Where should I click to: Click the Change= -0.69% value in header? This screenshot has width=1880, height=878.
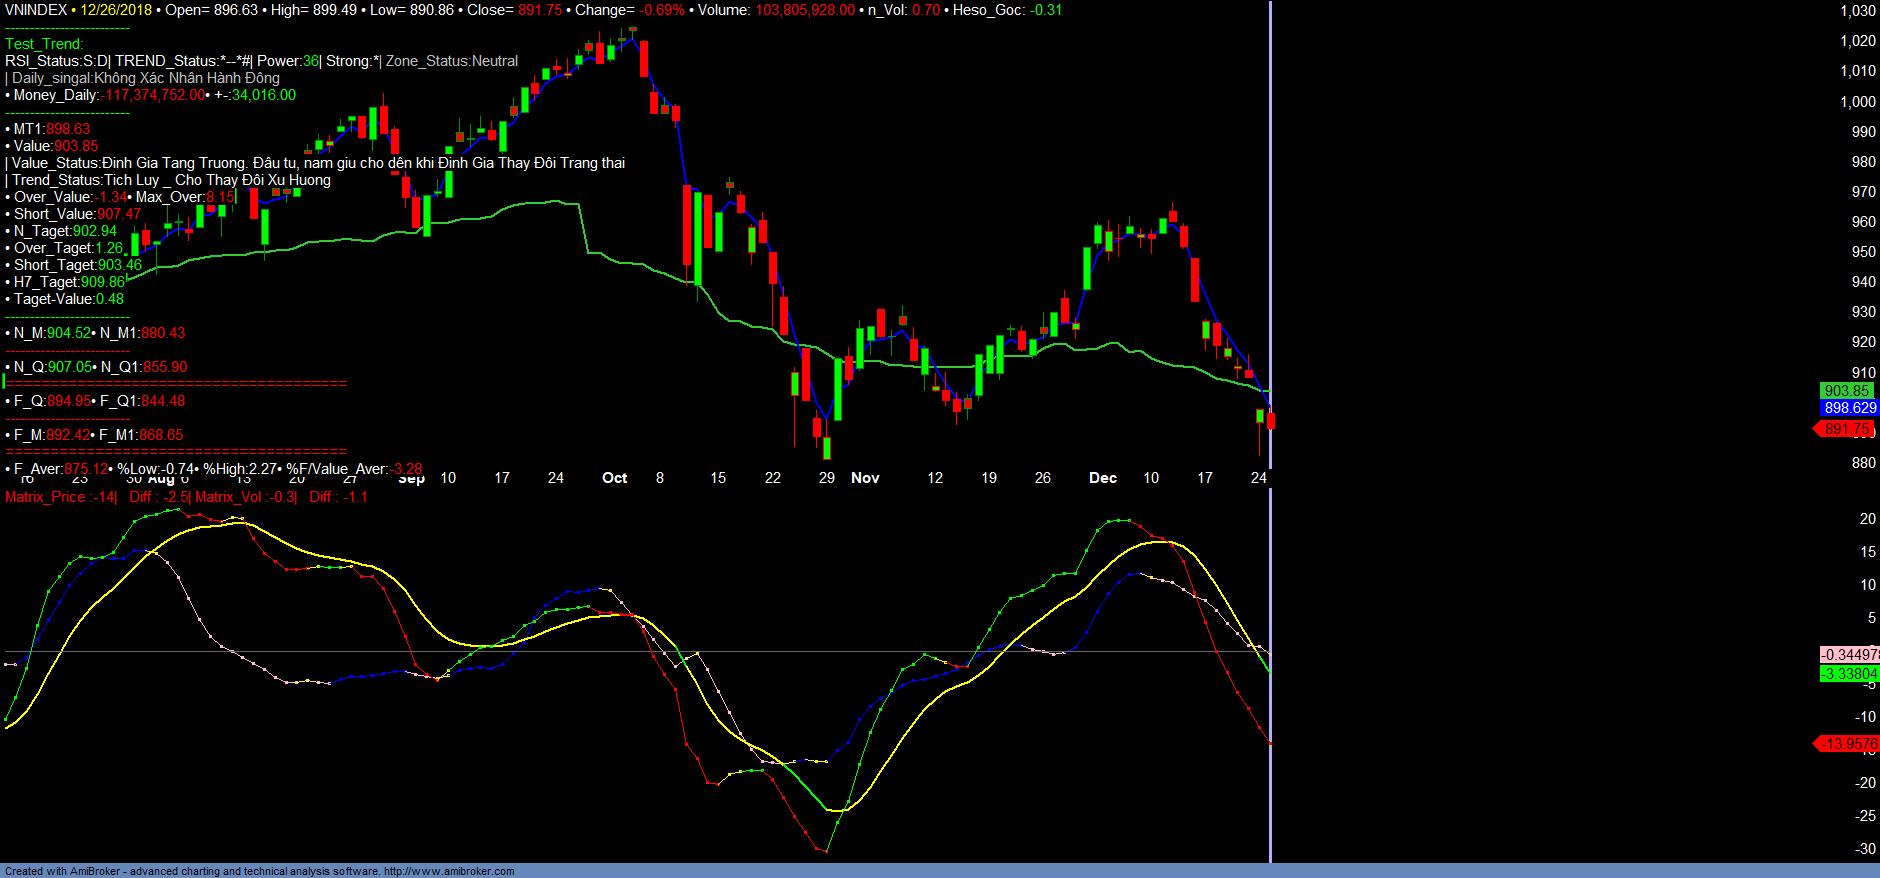point(662,10)
